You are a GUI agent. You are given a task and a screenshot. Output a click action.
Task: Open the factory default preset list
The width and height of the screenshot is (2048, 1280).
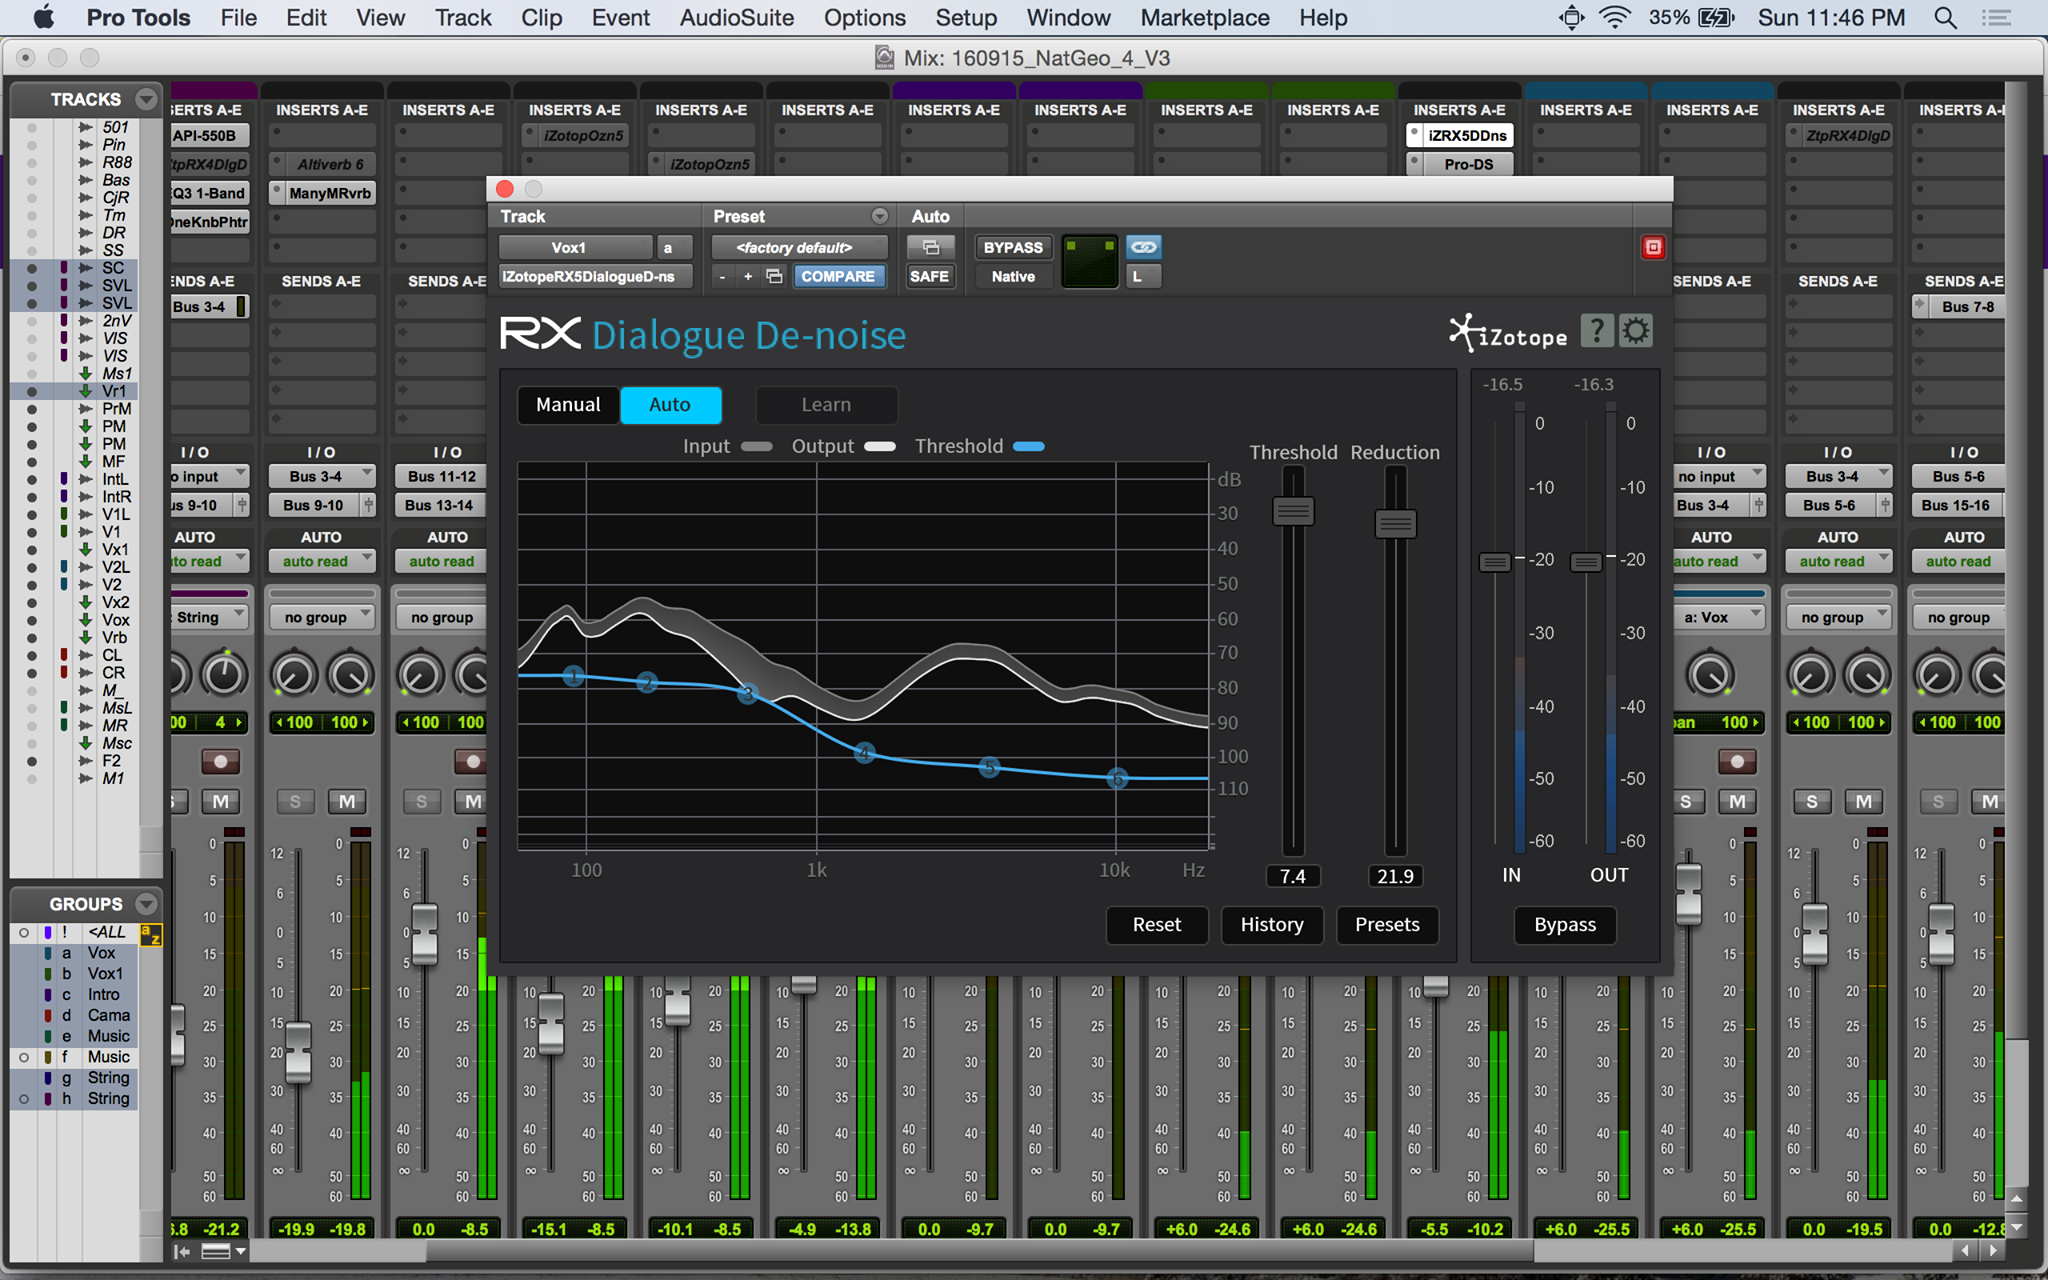tap(798, 247)
